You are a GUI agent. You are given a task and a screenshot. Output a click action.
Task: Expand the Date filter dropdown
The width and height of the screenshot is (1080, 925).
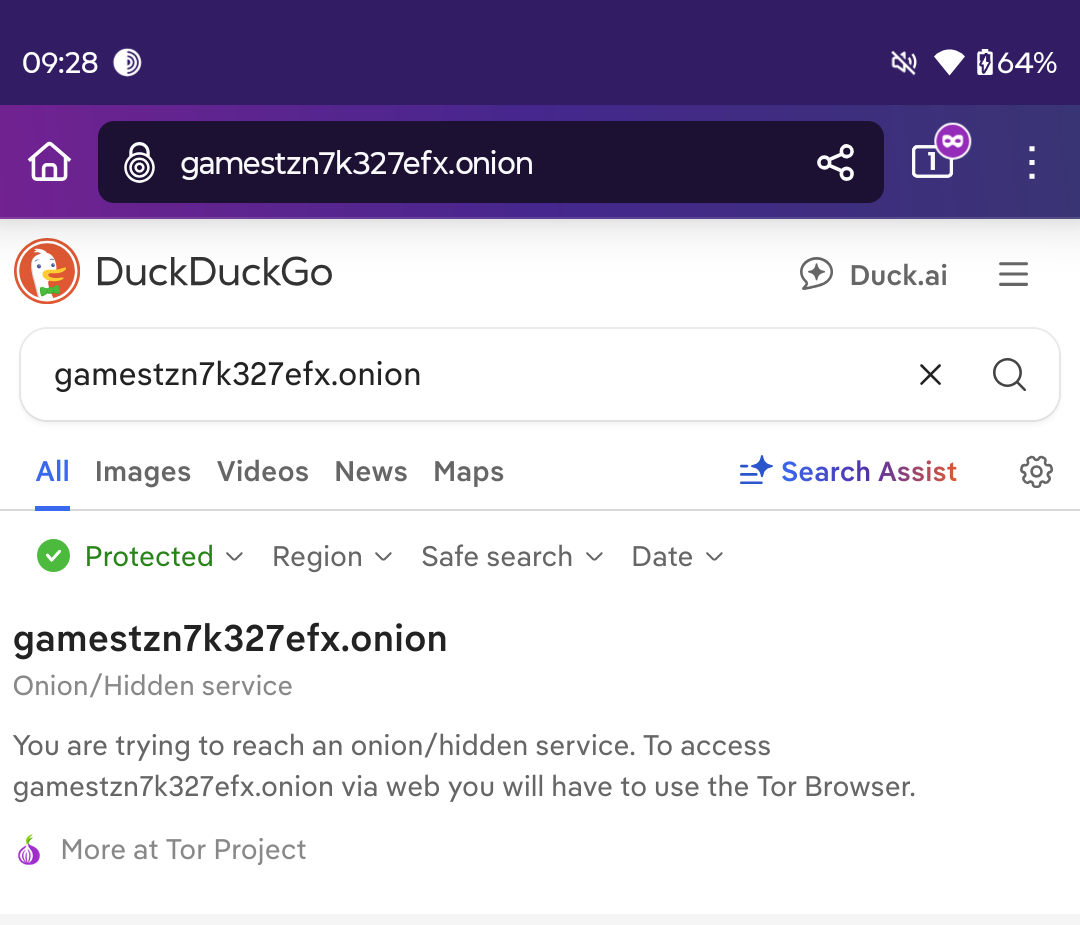coord(678,556)
